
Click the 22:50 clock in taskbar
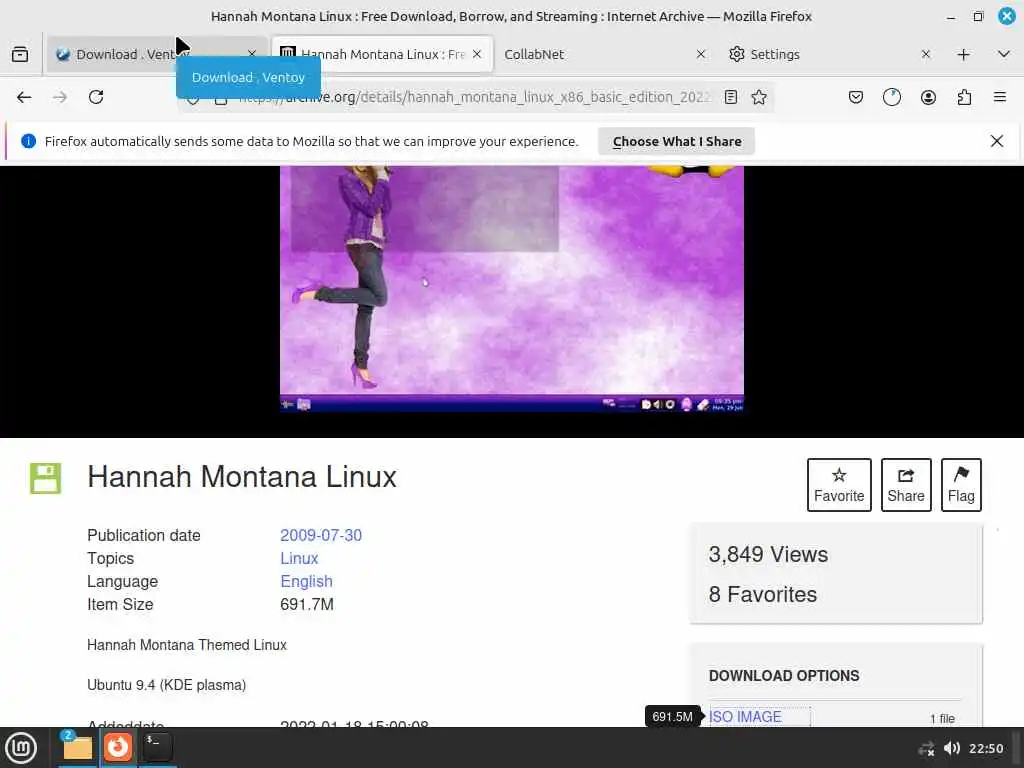click(985, 748)
